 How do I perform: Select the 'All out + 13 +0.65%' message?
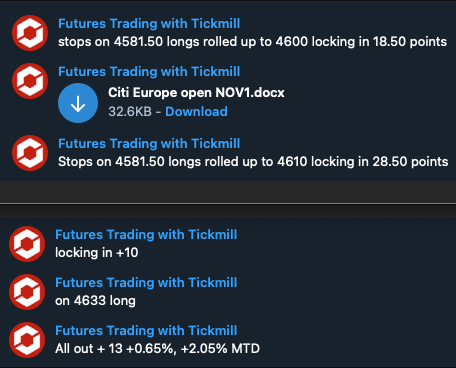157,349
